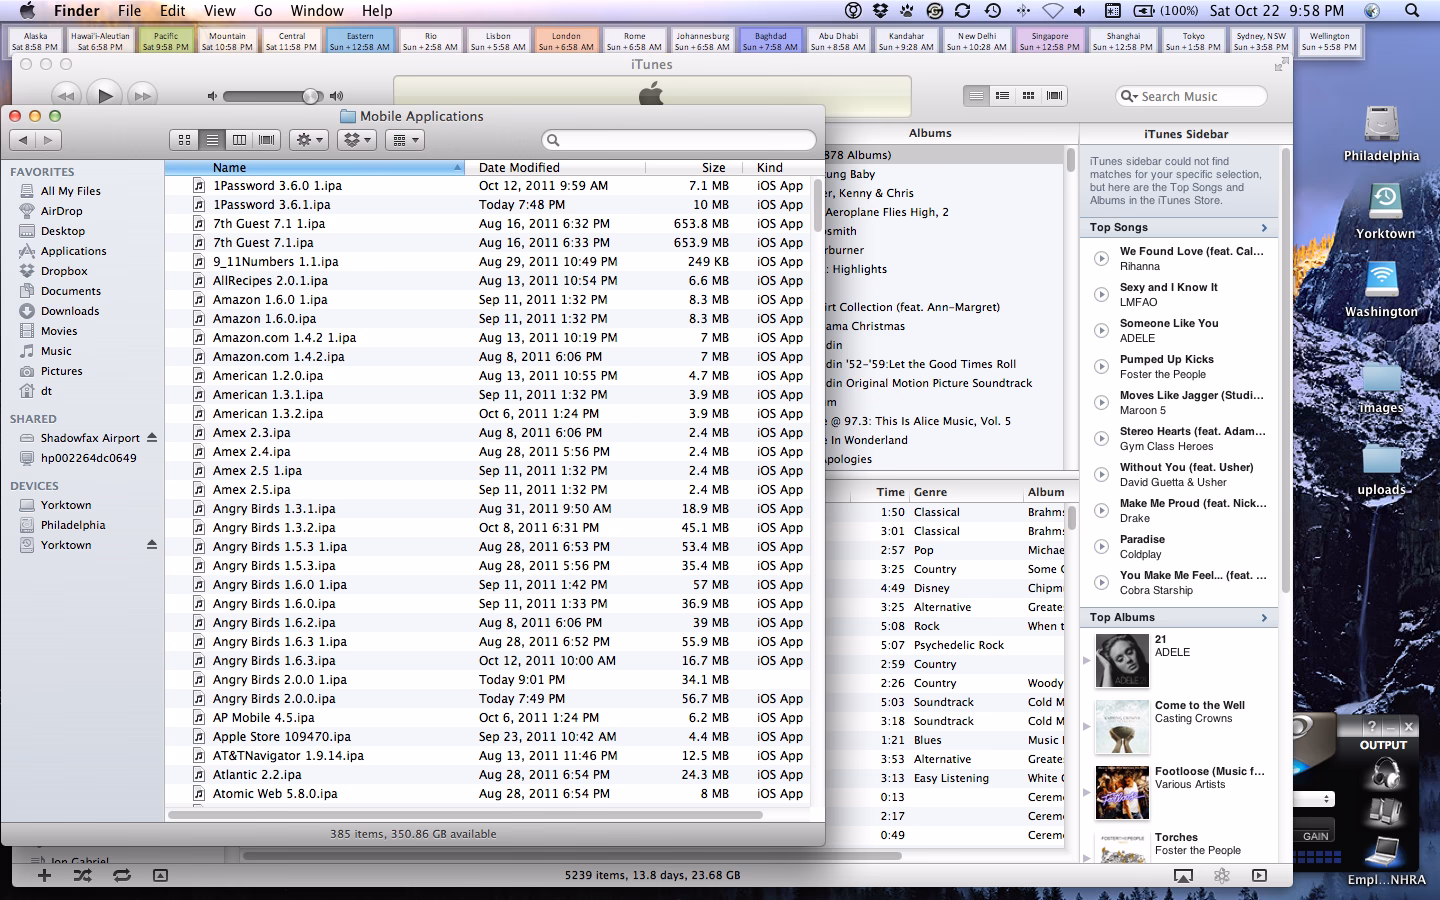Open the Dropbox toolbar dropdown in Finder
Screen dimensions: 1440x900
(x=356, y=140)
